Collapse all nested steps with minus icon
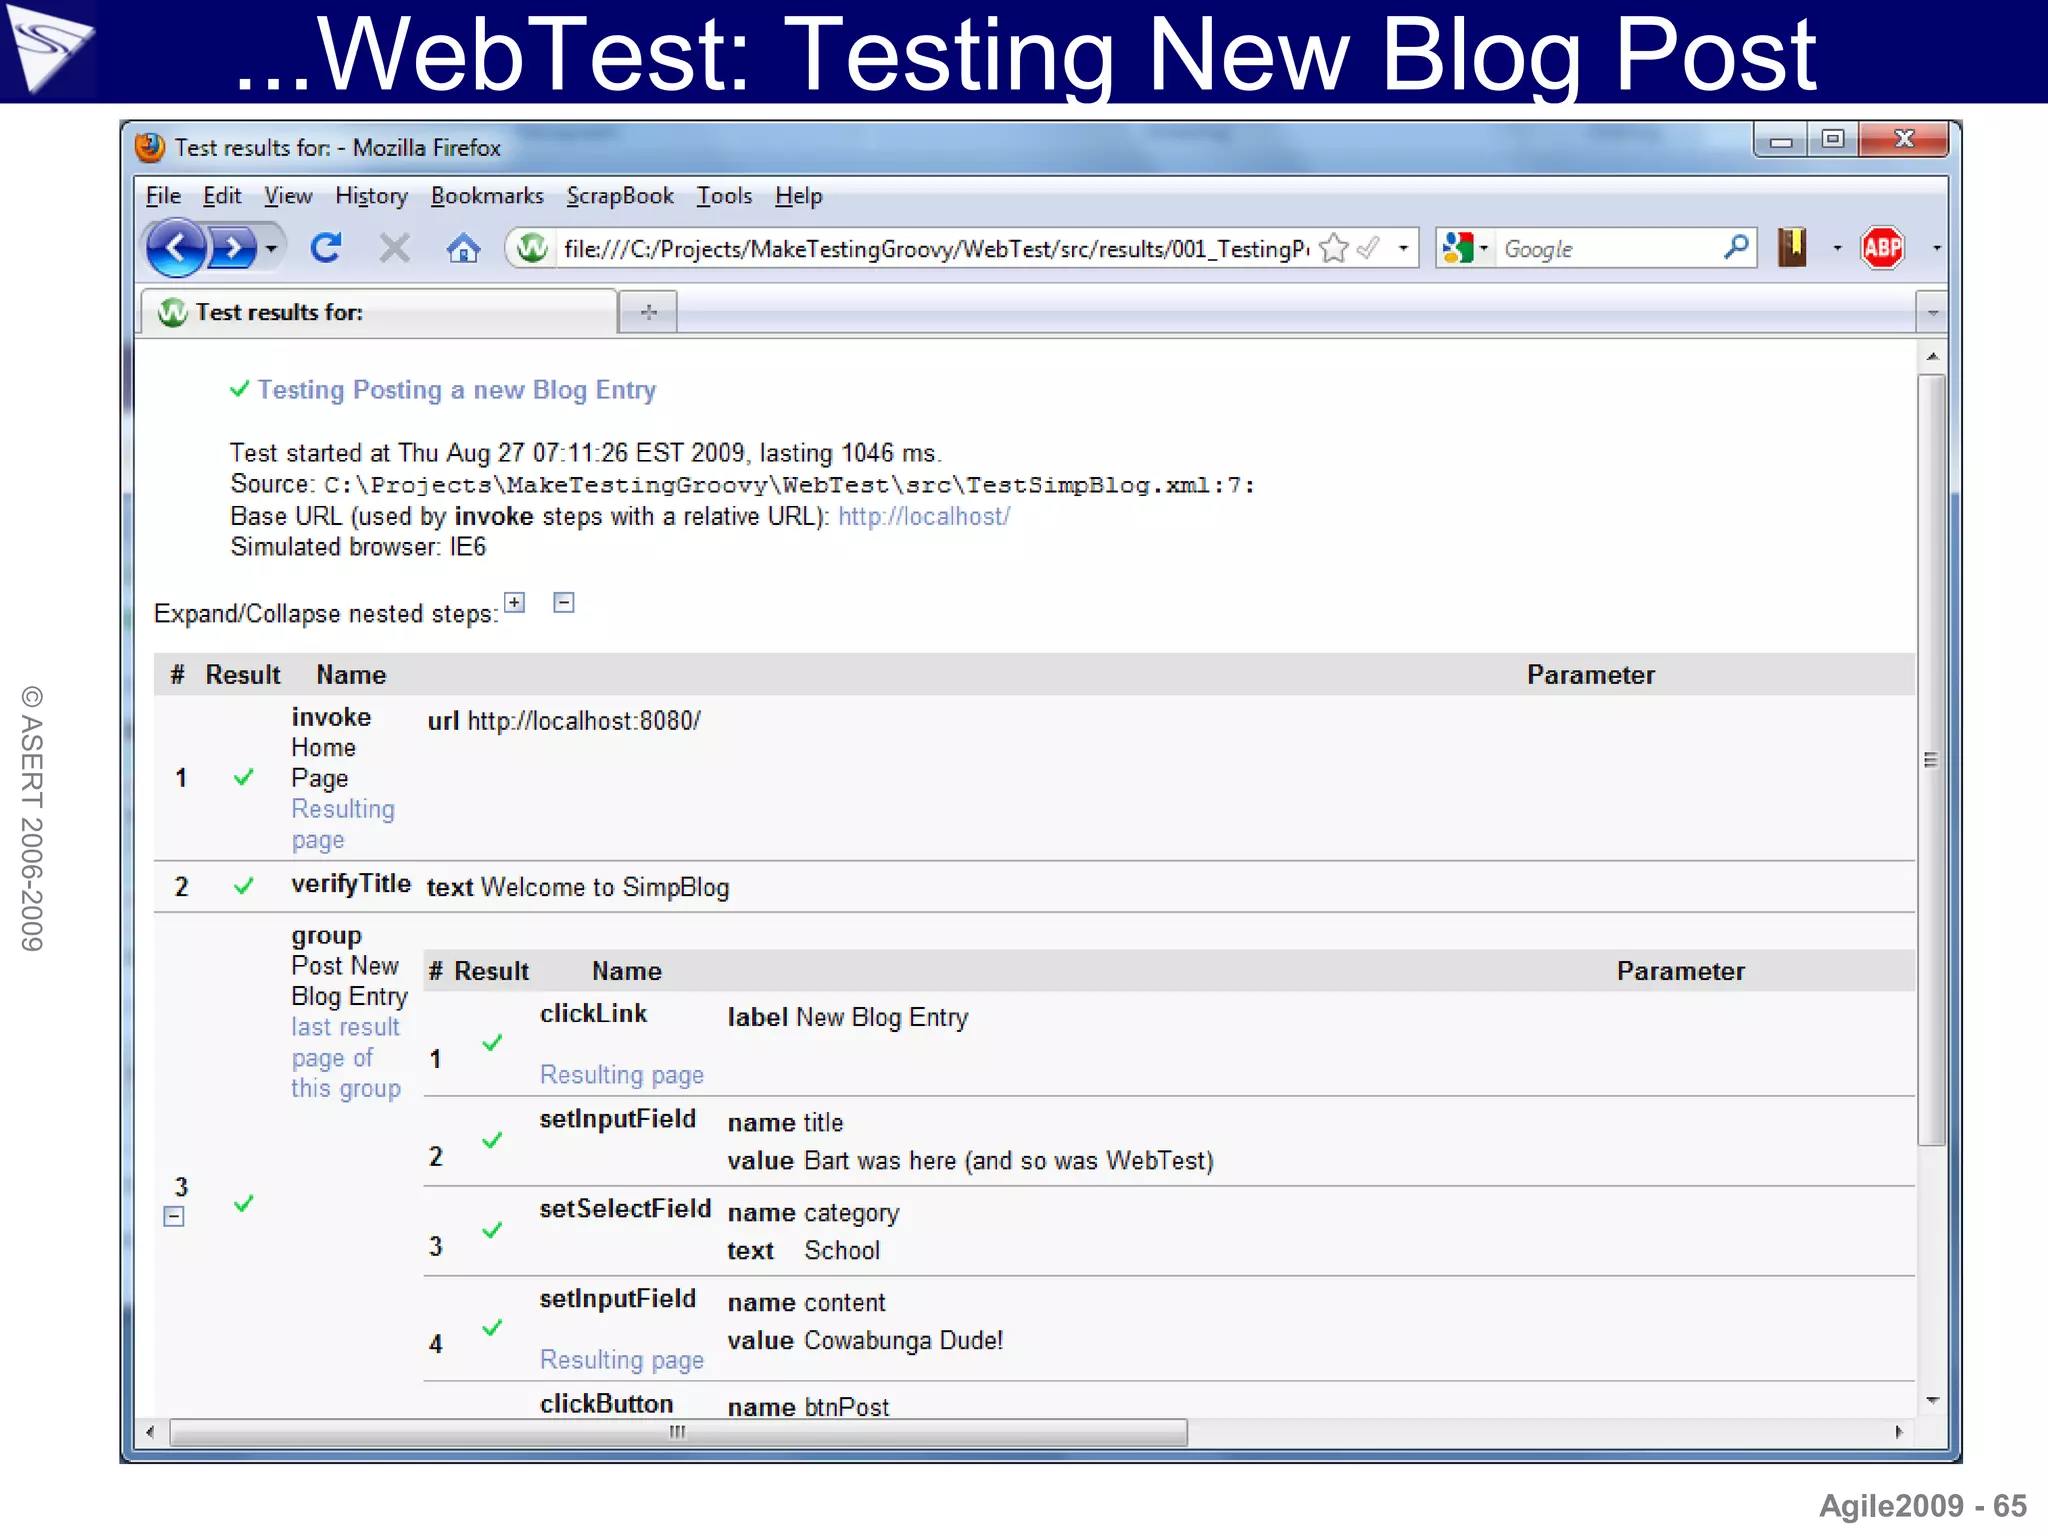This screenshot has height=1536, width=2048. (x=564, y=602)
